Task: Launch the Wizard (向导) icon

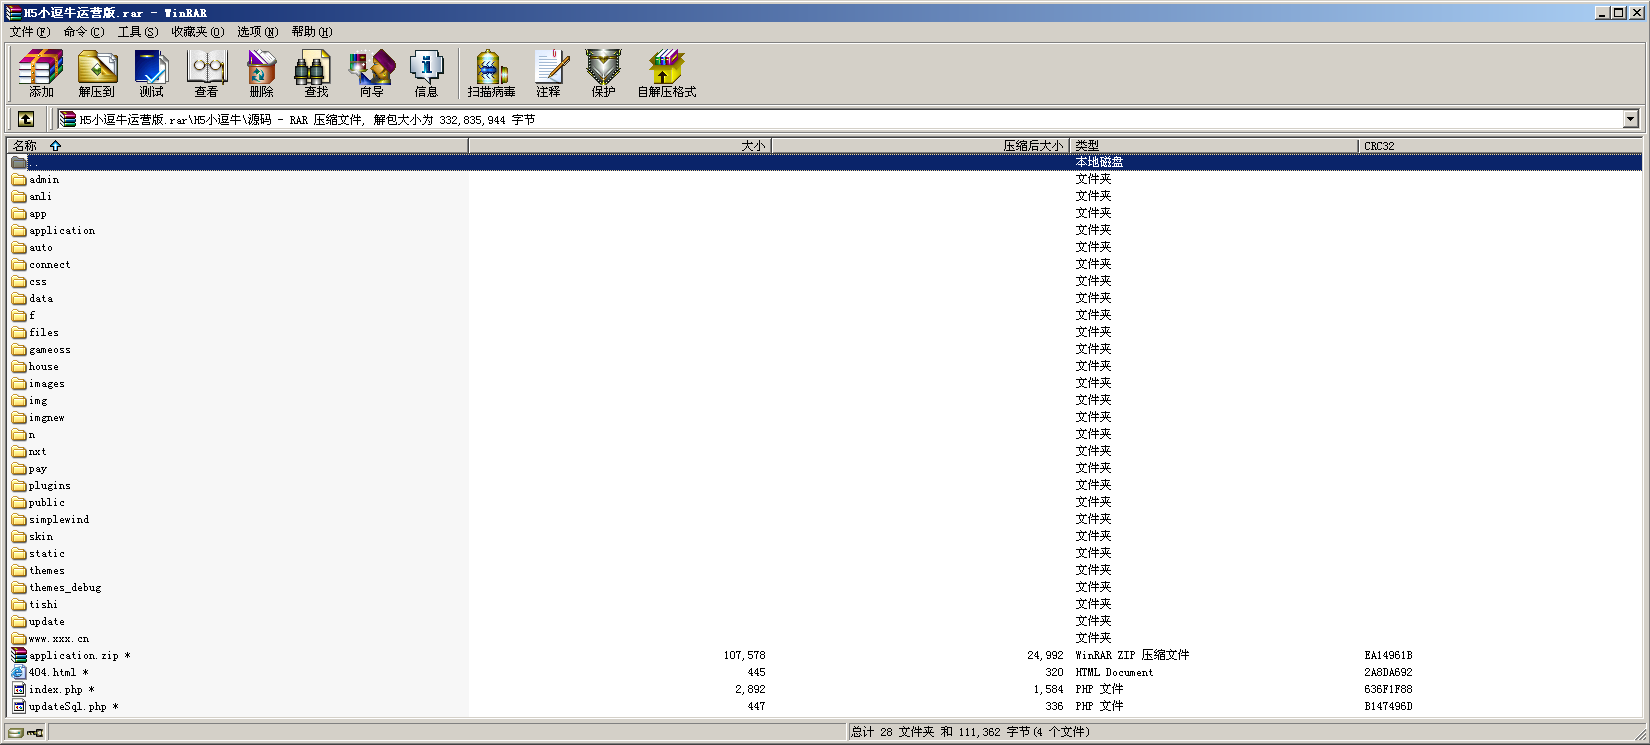Action: coord(371,74)
